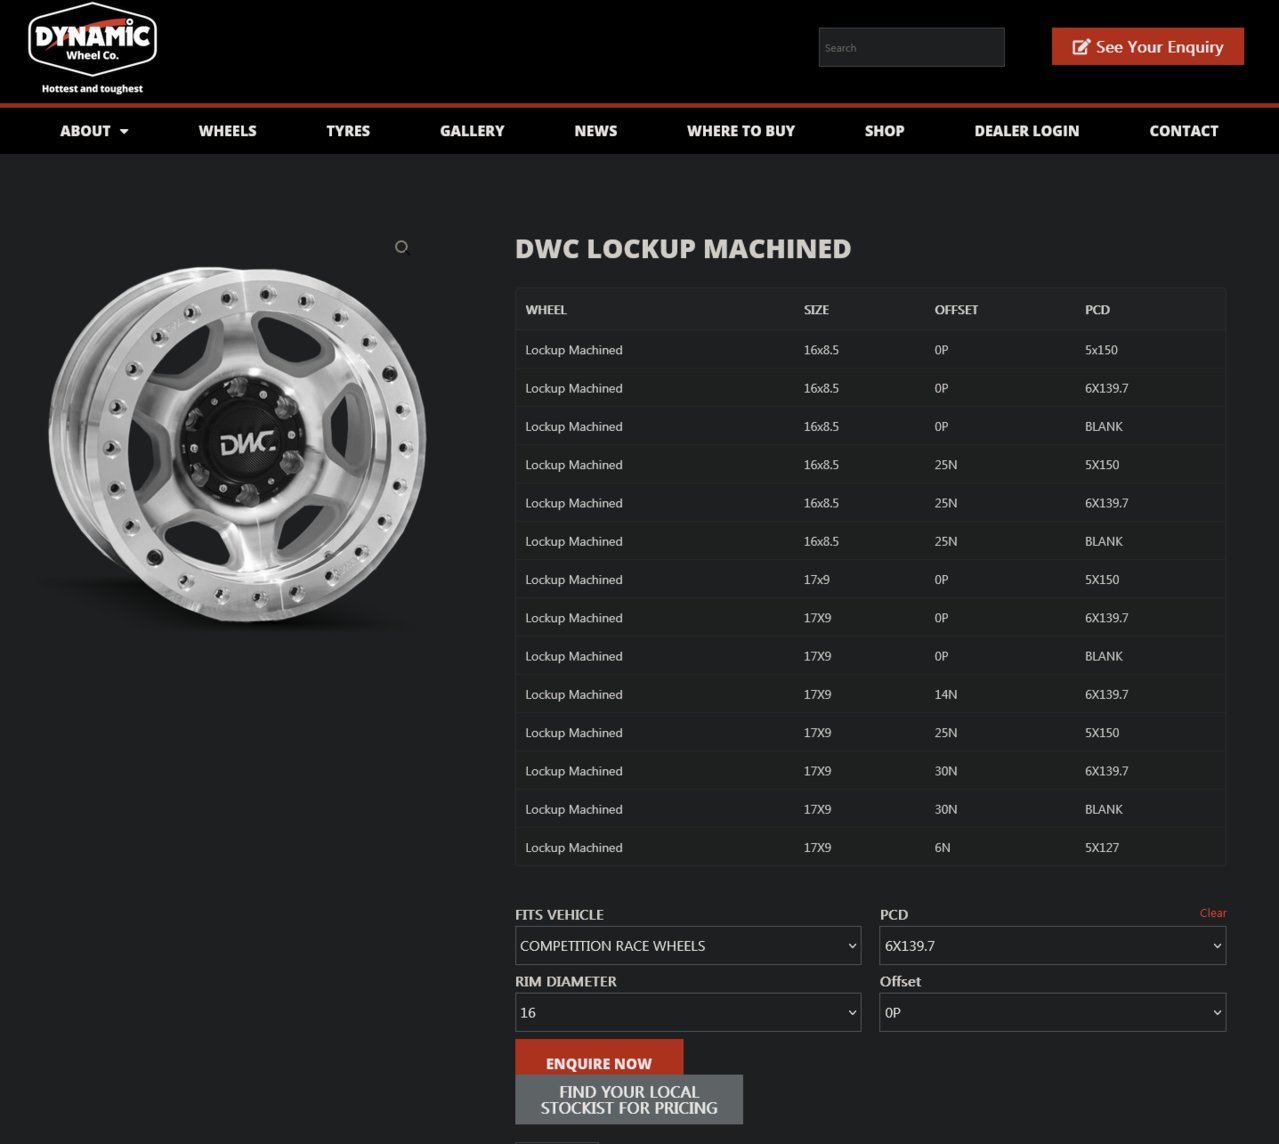Screen dimensions: 1279x1144
Task: Open Where To Buy page
Action: pos(741,131)
